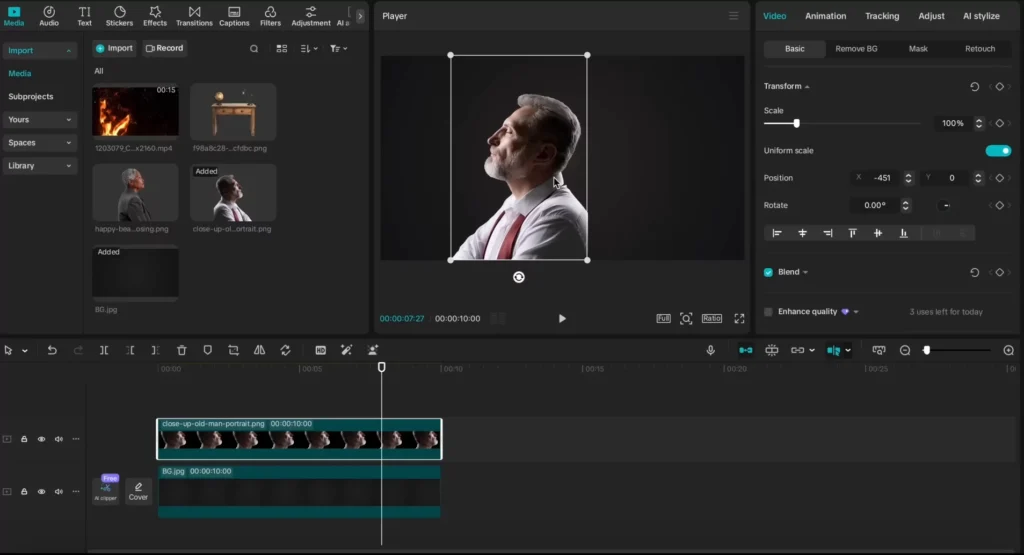Screen dimensions: 1024x555
Task: Select the fire video thumbnail
Action: 135,111
